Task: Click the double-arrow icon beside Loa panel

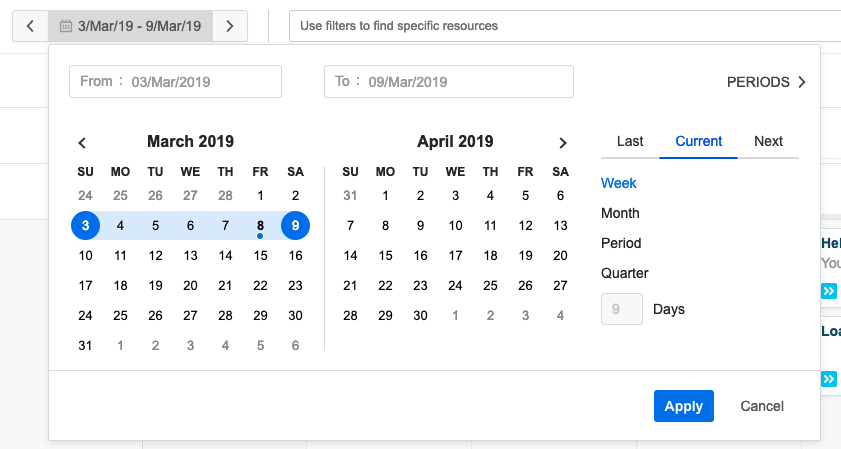Action: [x=829, y=379]
